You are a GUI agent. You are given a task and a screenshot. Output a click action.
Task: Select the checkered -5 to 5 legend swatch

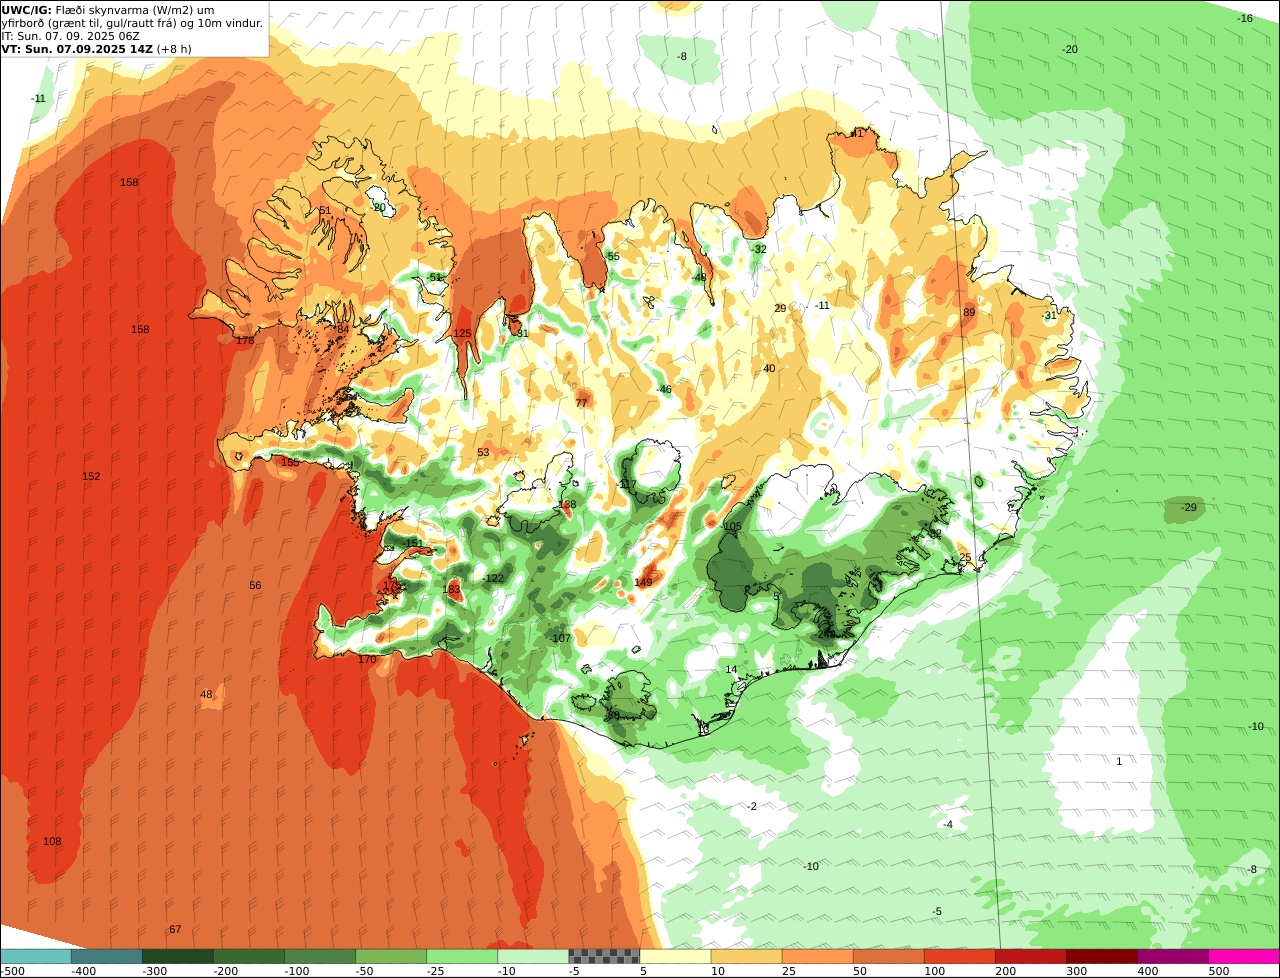point(604,956)
